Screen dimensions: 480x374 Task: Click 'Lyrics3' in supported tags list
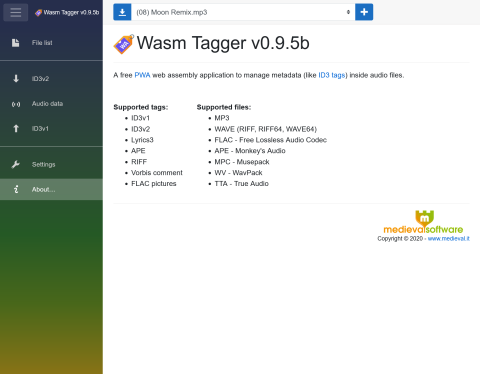pyautogui.click(x=142, y=140)
